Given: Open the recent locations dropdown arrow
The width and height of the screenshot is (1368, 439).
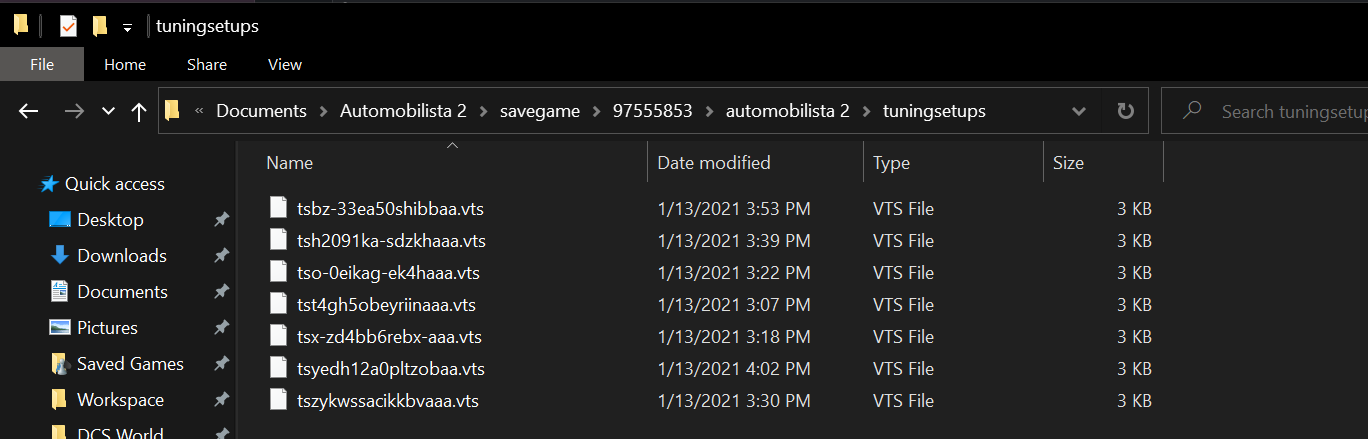Looking at the screenshot, I should pyautogui.click(x=108, y=111).
